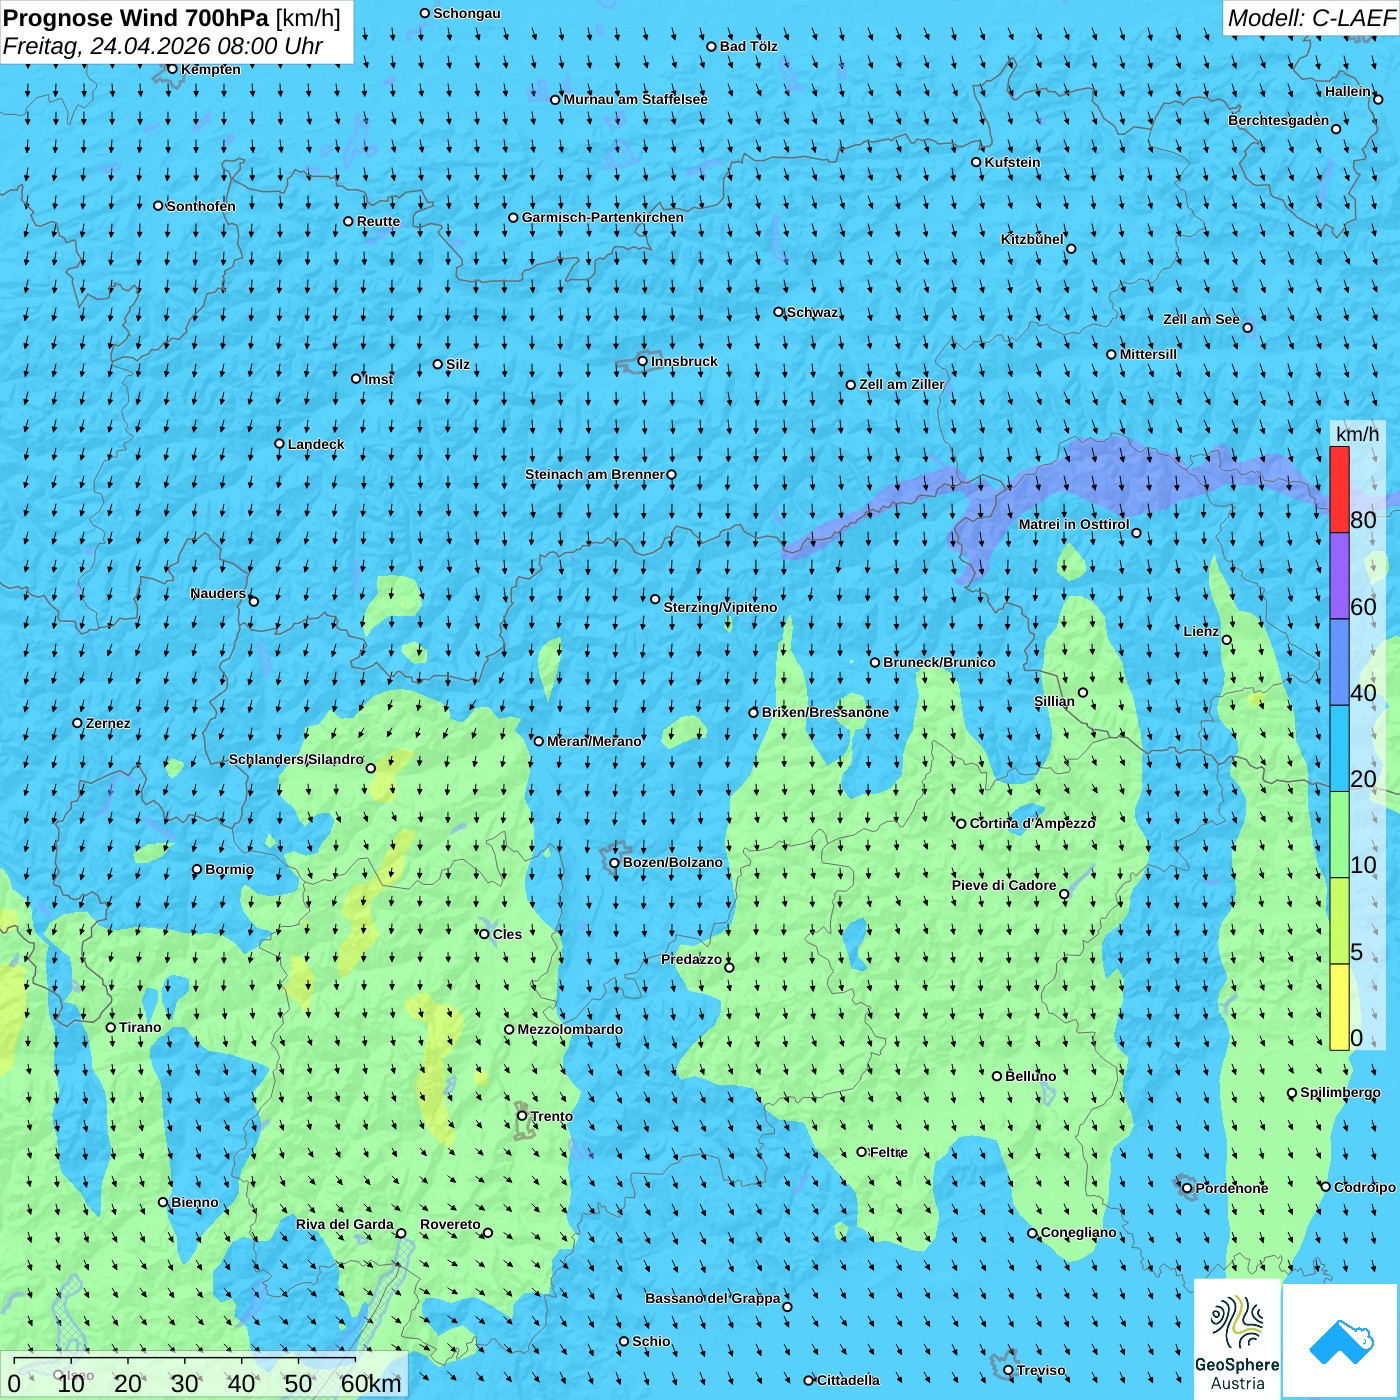Click the Zell am See label
This screenshot has width=1400, height=1400.
(x=1201, y=319)
